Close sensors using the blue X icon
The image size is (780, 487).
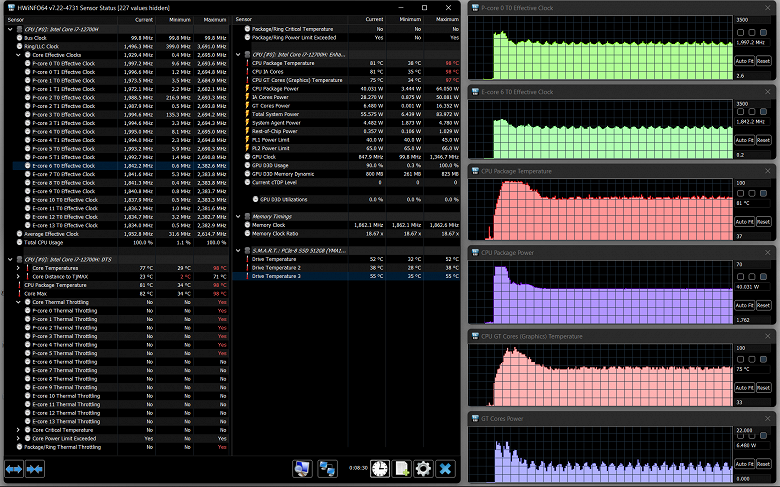pos(446,468)
